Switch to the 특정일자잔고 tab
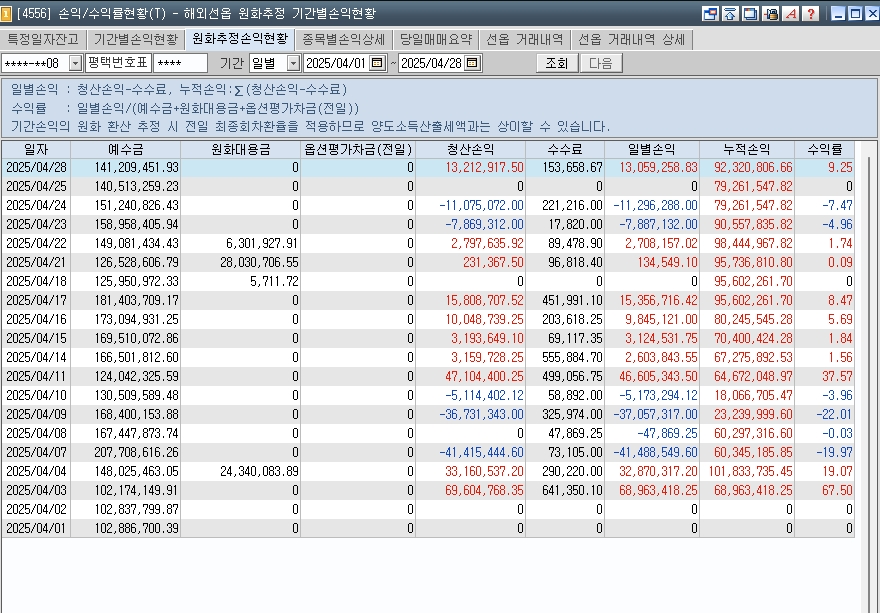Screen dimensions: 880x613 point(43,39)
